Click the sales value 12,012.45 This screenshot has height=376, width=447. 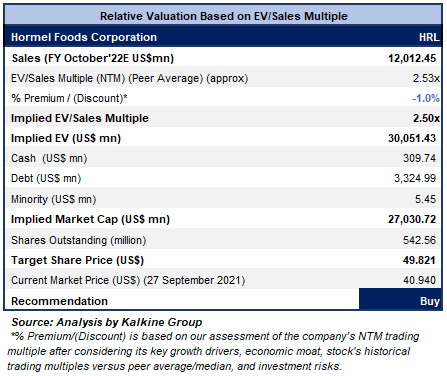click(x=412, y=58)
